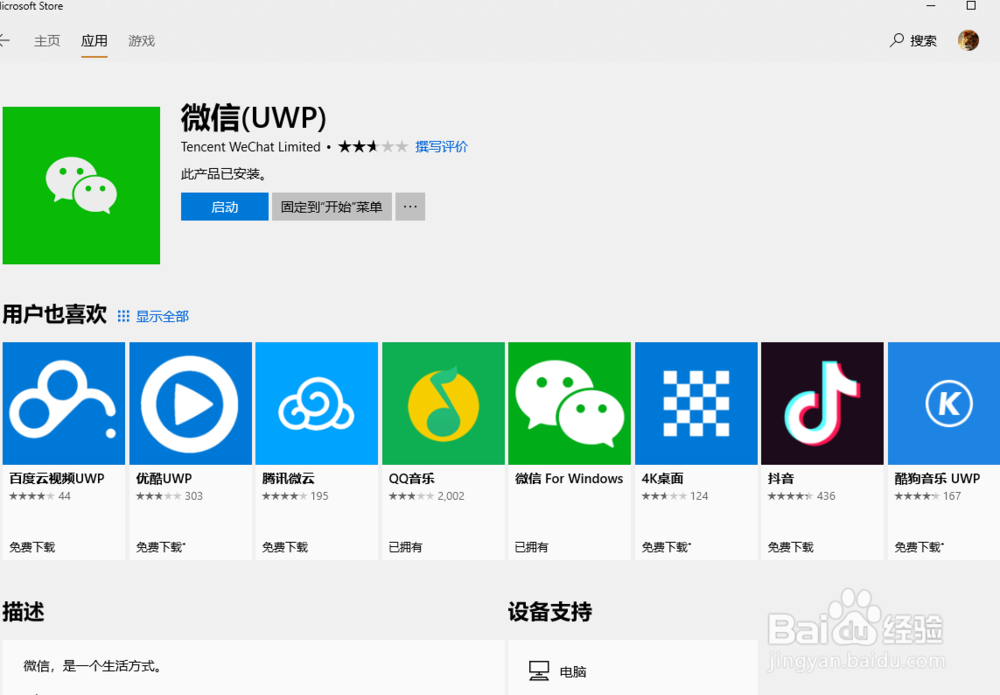Click 已拥有 under QQ音乐
The height and width of the screenshot is (695, 1000).
(406, 547)
